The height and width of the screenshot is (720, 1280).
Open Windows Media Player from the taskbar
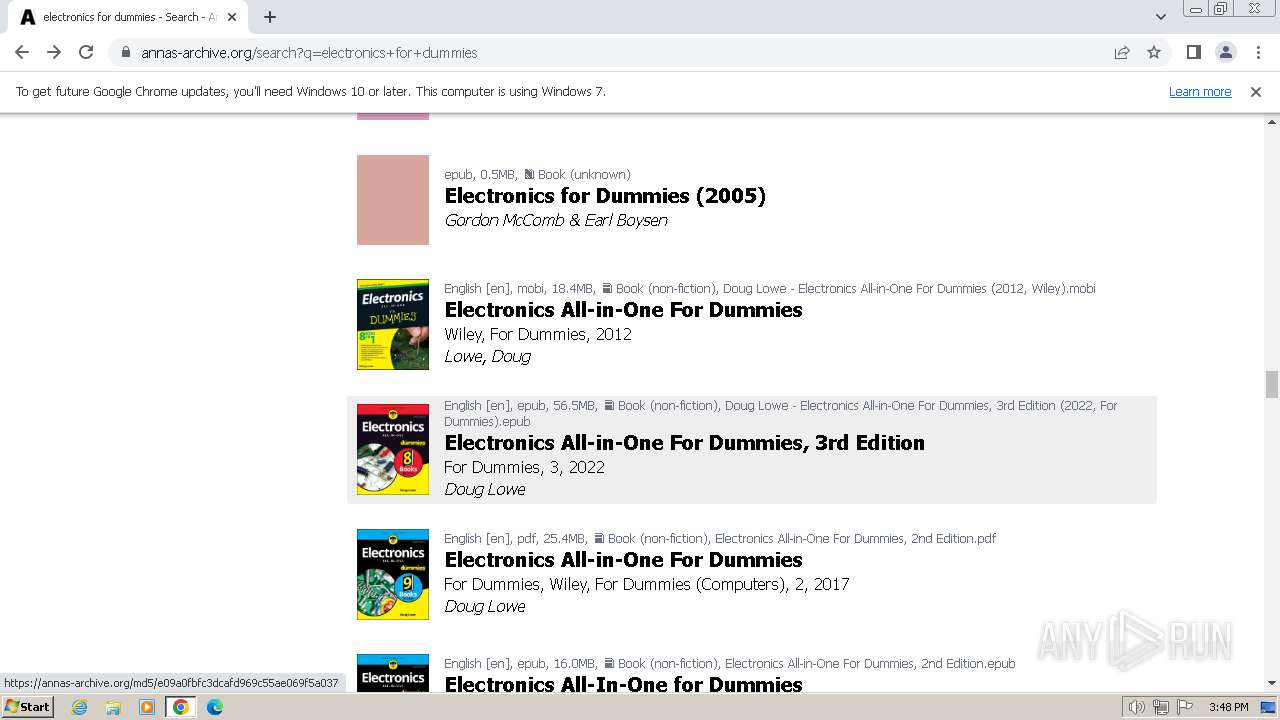(x=147, y=707)
